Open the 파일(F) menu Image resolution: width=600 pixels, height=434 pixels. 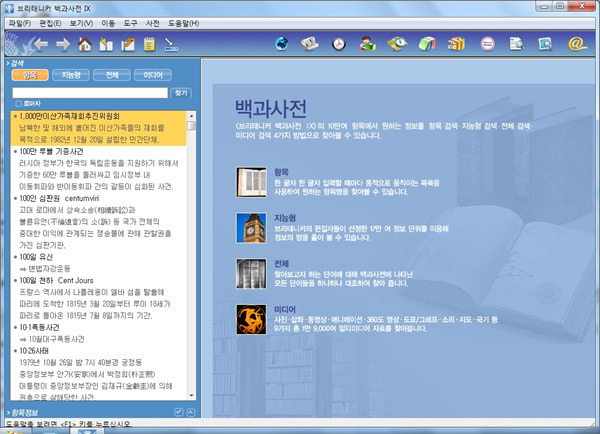click(20, 23)
